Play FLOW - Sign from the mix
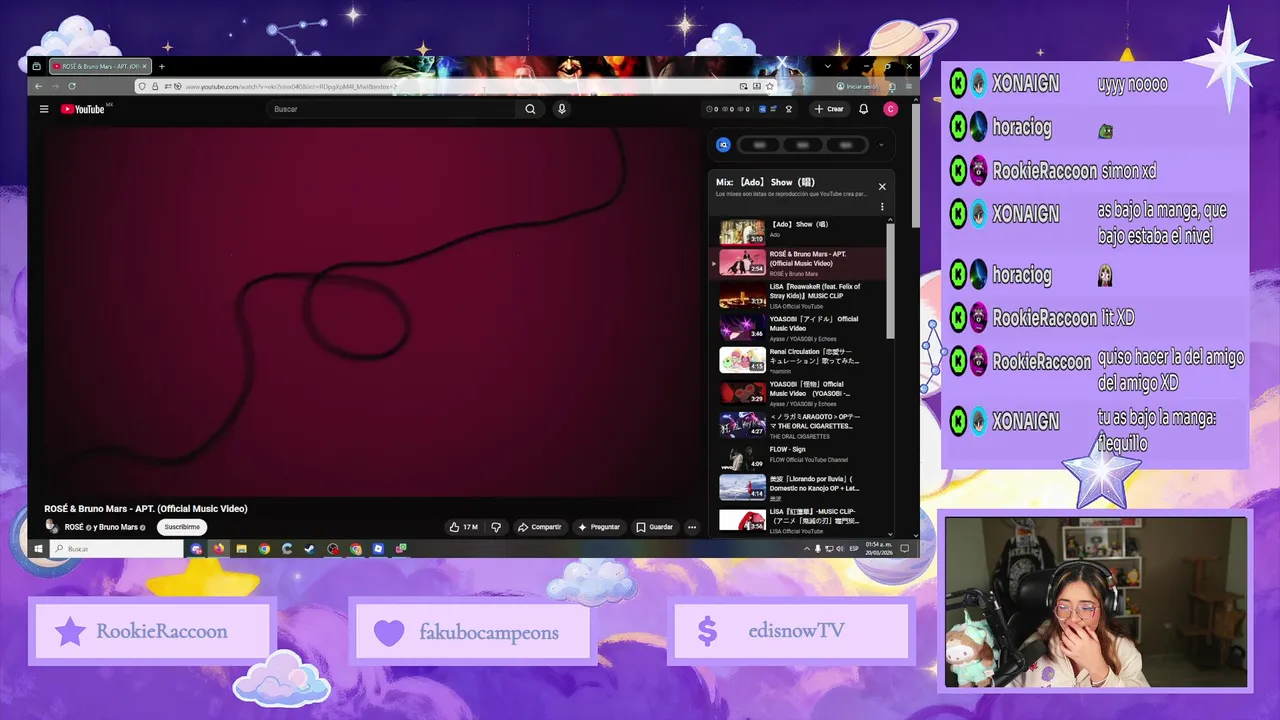This screenshot has width=1280, height=720. pos(798,458)
